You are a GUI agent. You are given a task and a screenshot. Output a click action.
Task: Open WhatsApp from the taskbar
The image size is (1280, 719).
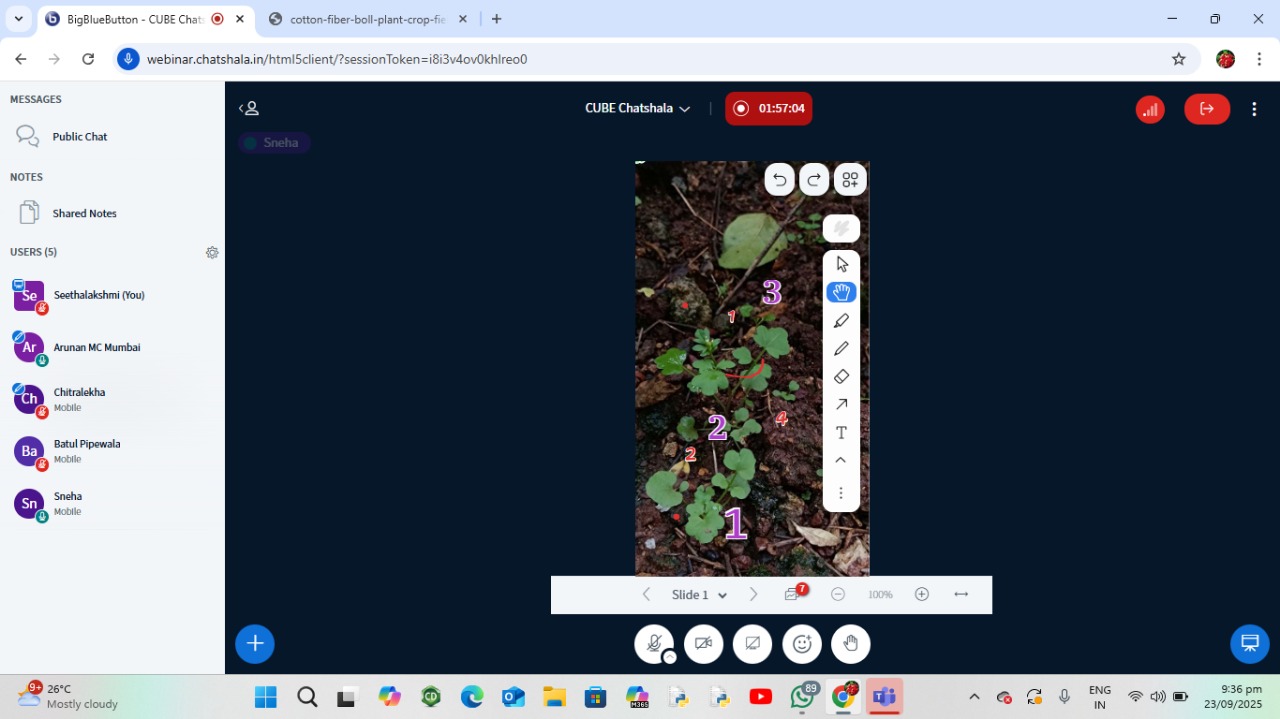point(802,697)
